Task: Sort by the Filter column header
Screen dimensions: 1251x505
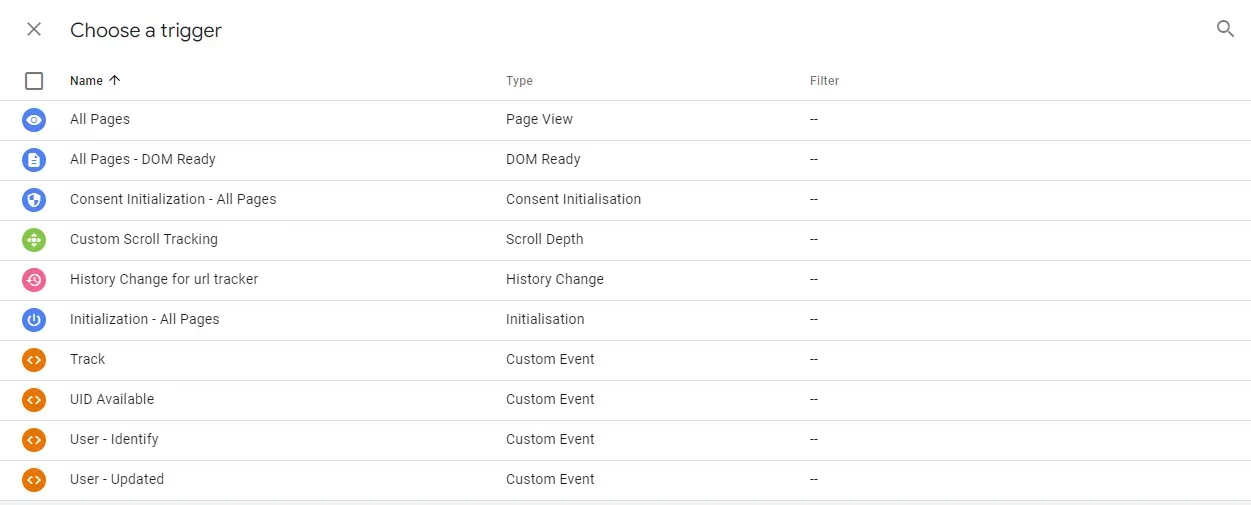Action: pos(824,81)
